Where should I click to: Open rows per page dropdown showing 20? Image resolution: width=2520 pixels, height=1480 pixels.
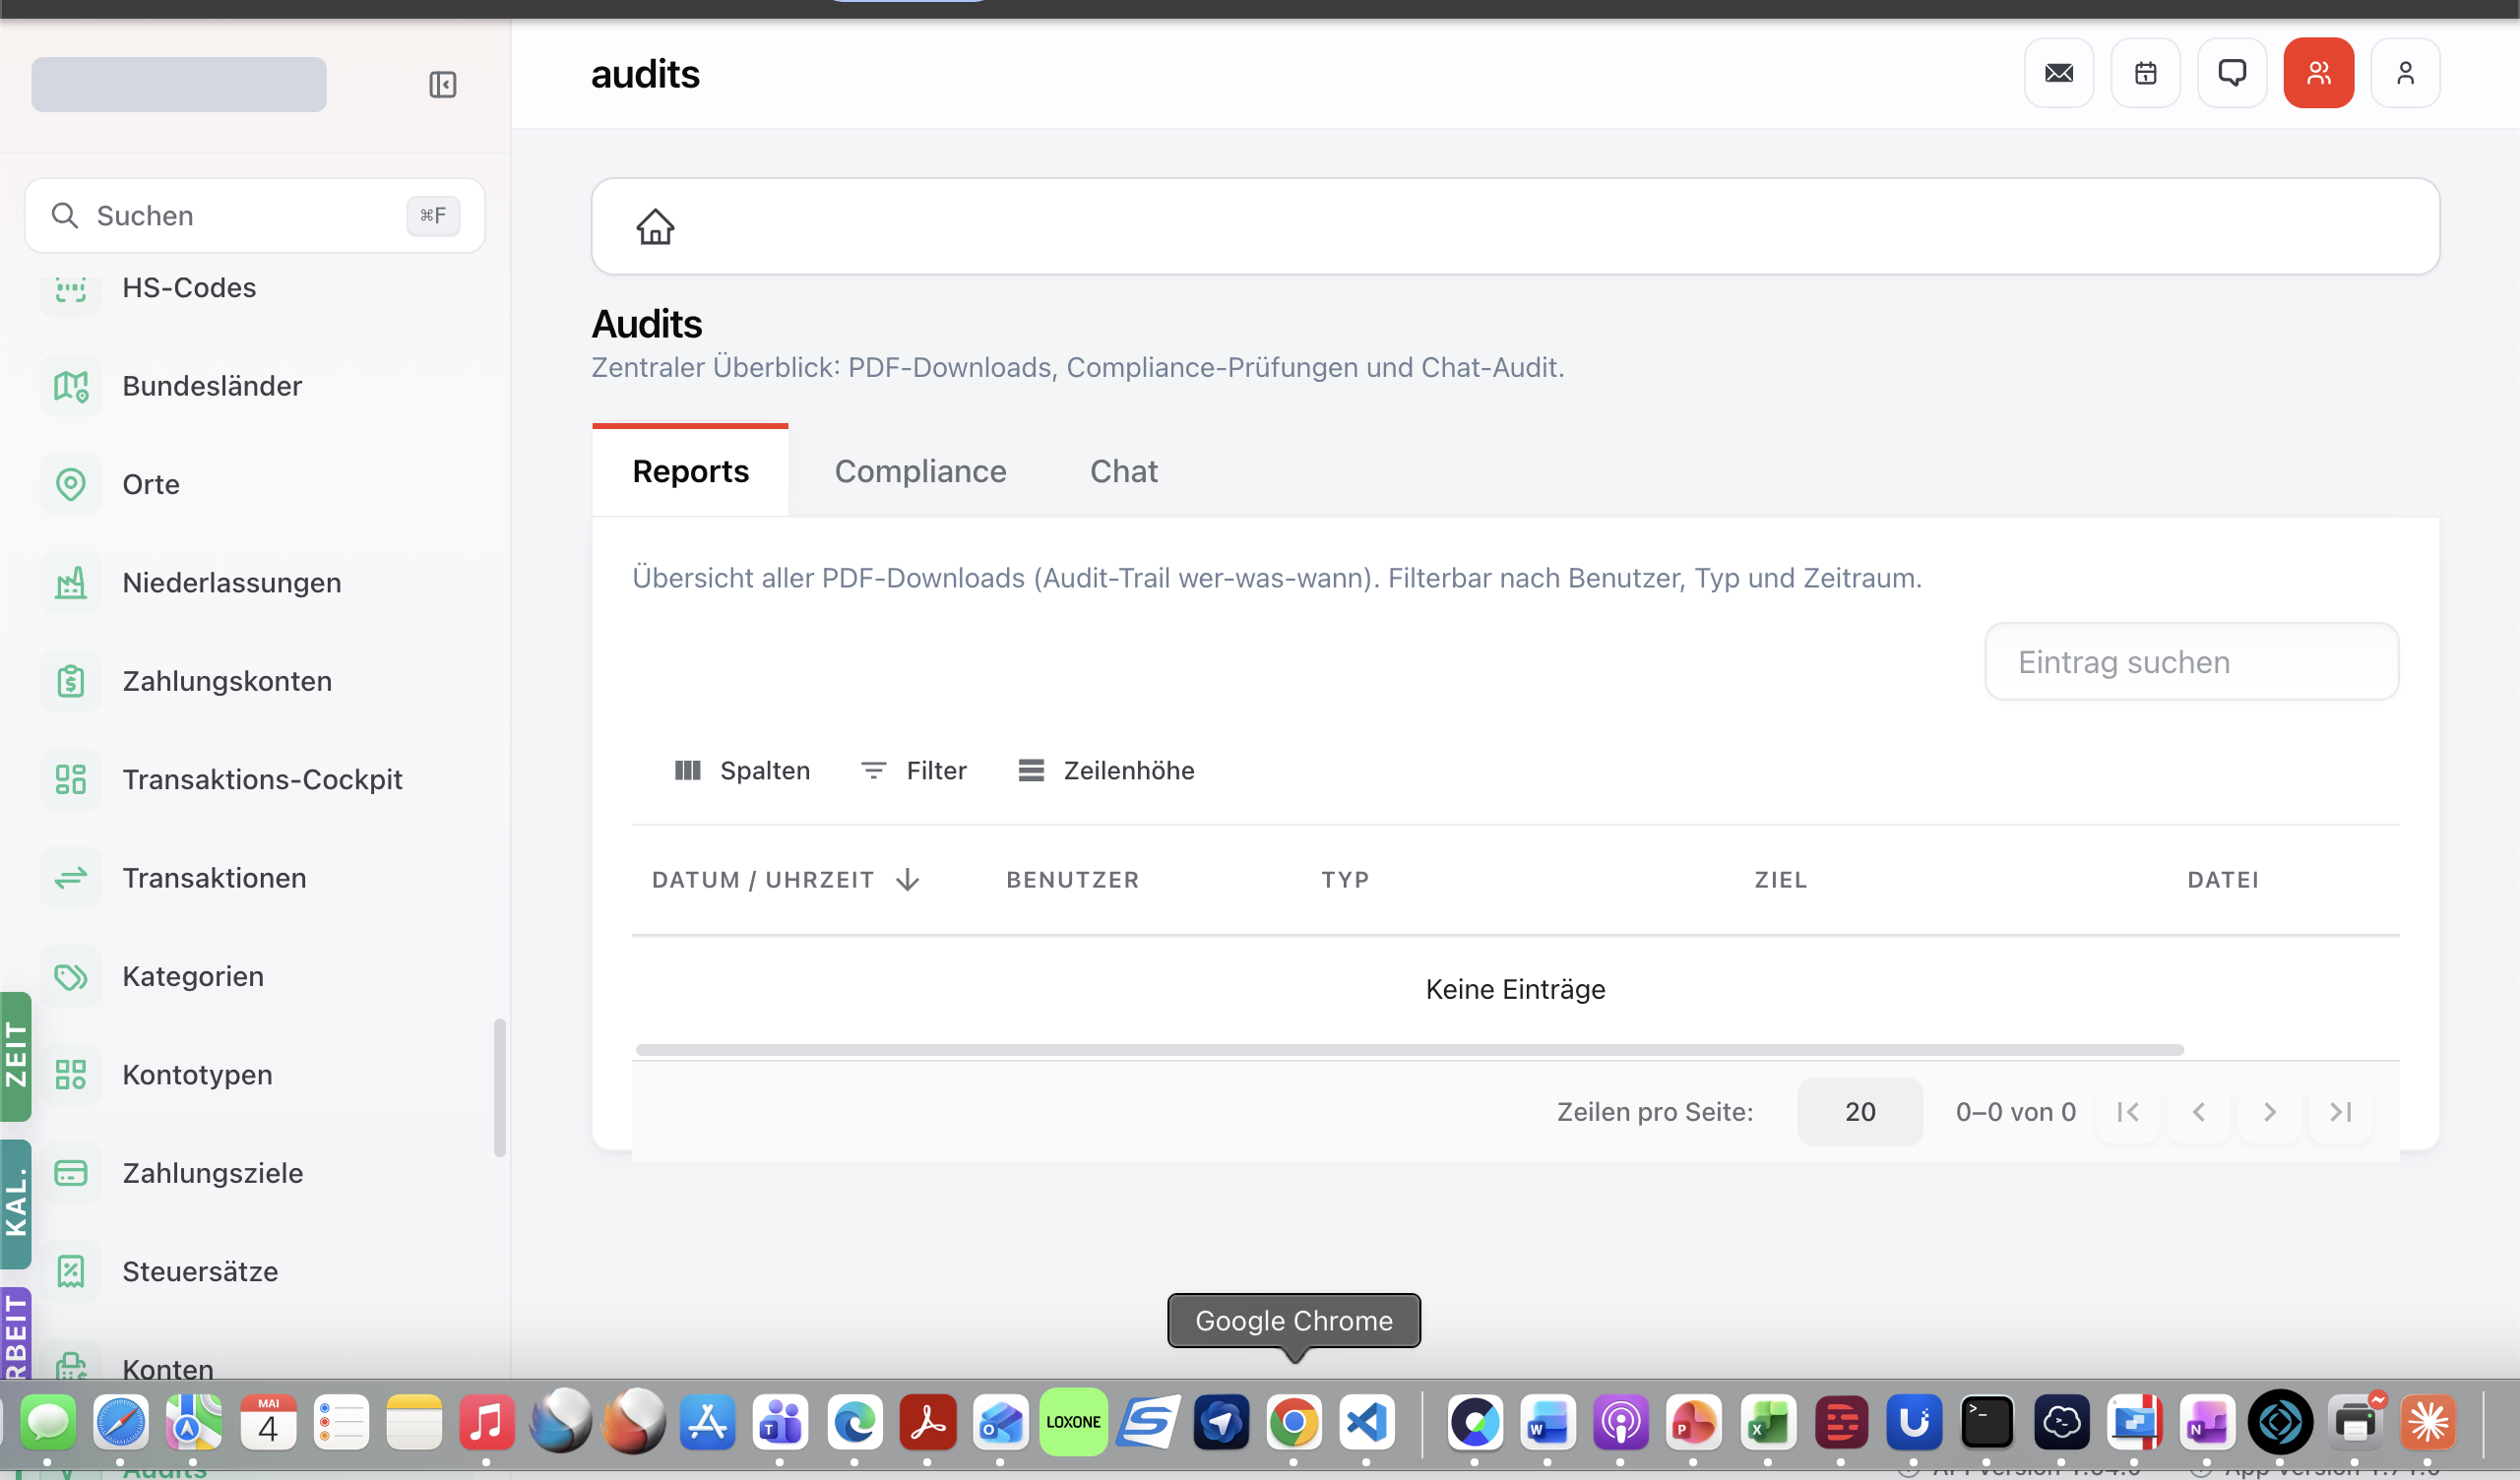pyautogui.click(x=1859, y=1111)
